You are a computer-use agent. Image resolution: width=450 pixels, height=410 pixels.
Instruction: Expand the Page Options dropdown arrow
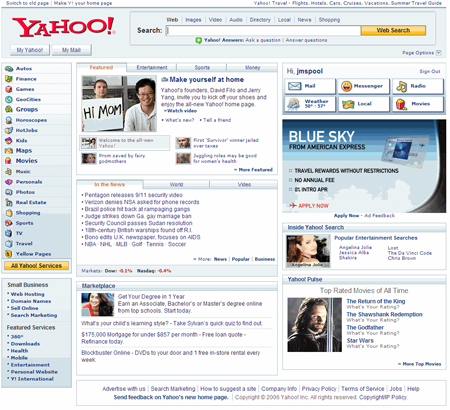[439, 53]
